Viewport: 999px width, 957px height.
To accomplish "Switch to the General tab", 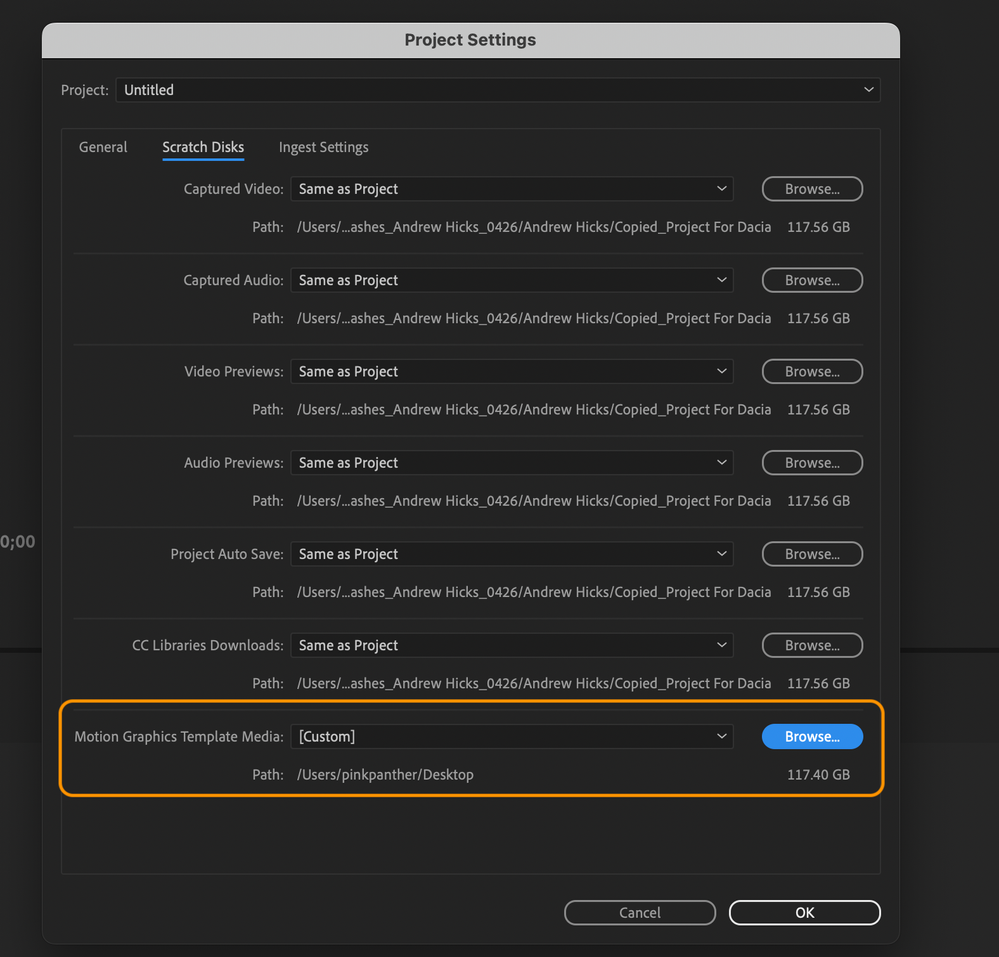I will click(x=103, y=147).
